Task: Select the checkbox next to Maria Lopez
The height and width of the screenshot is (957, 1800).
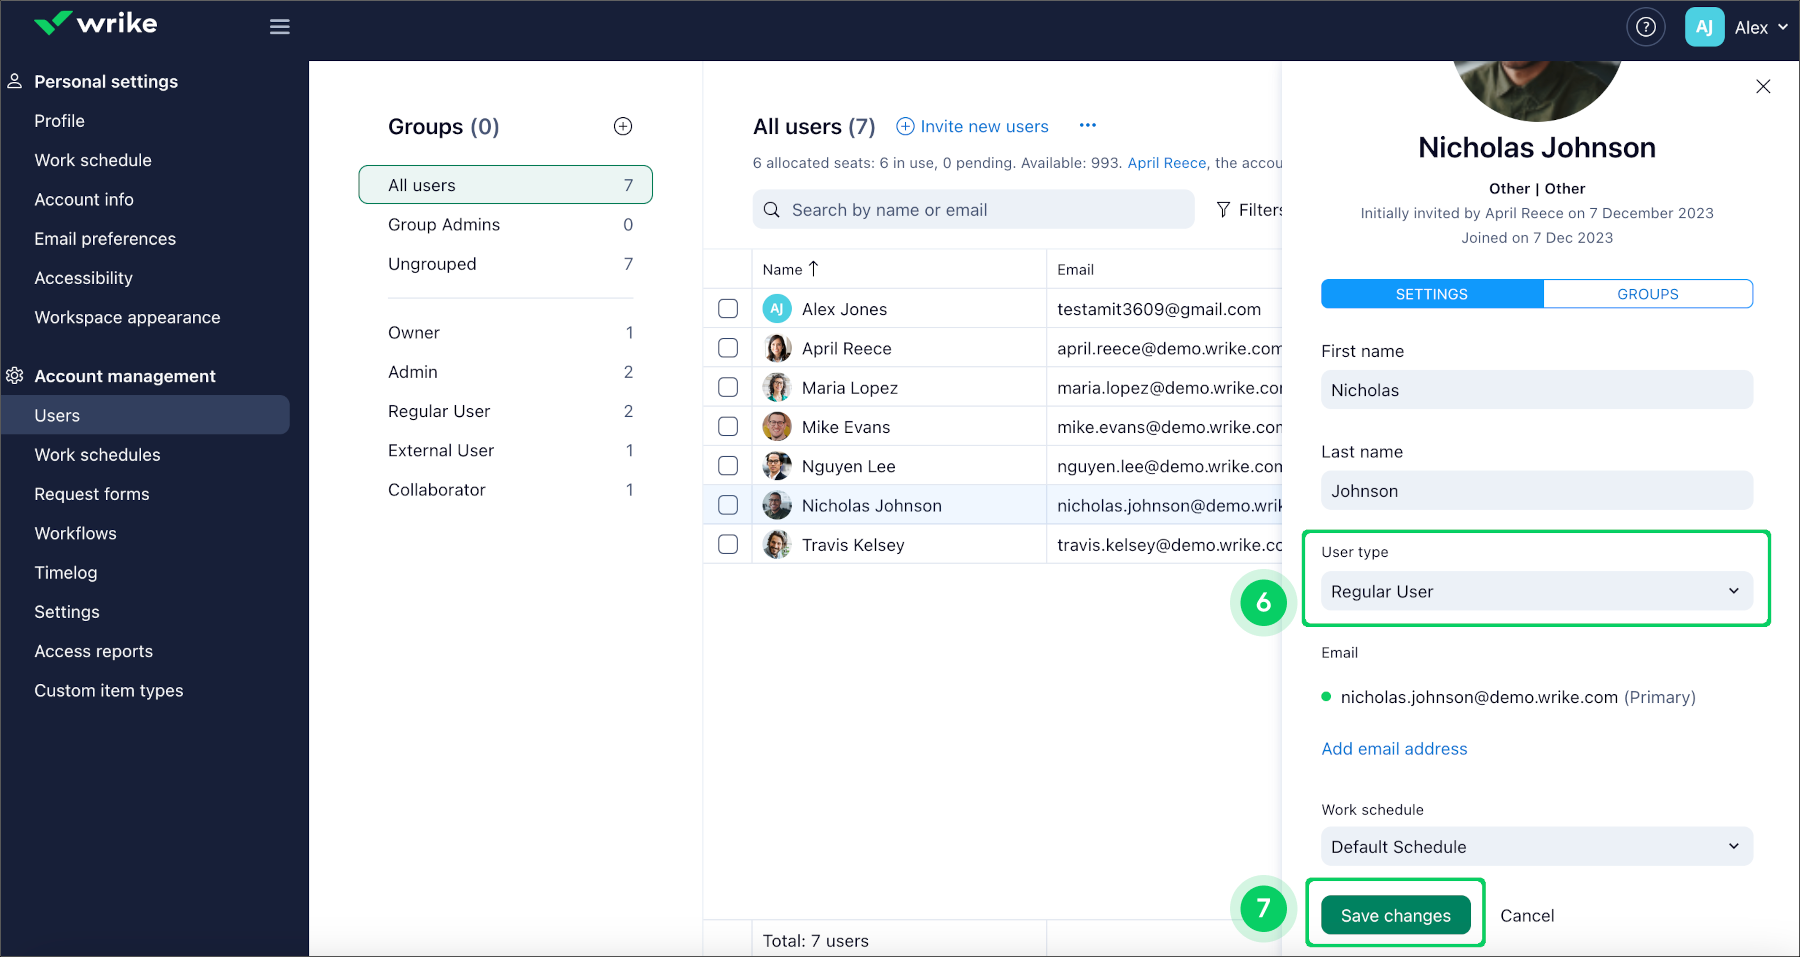Action: (727, 387)
